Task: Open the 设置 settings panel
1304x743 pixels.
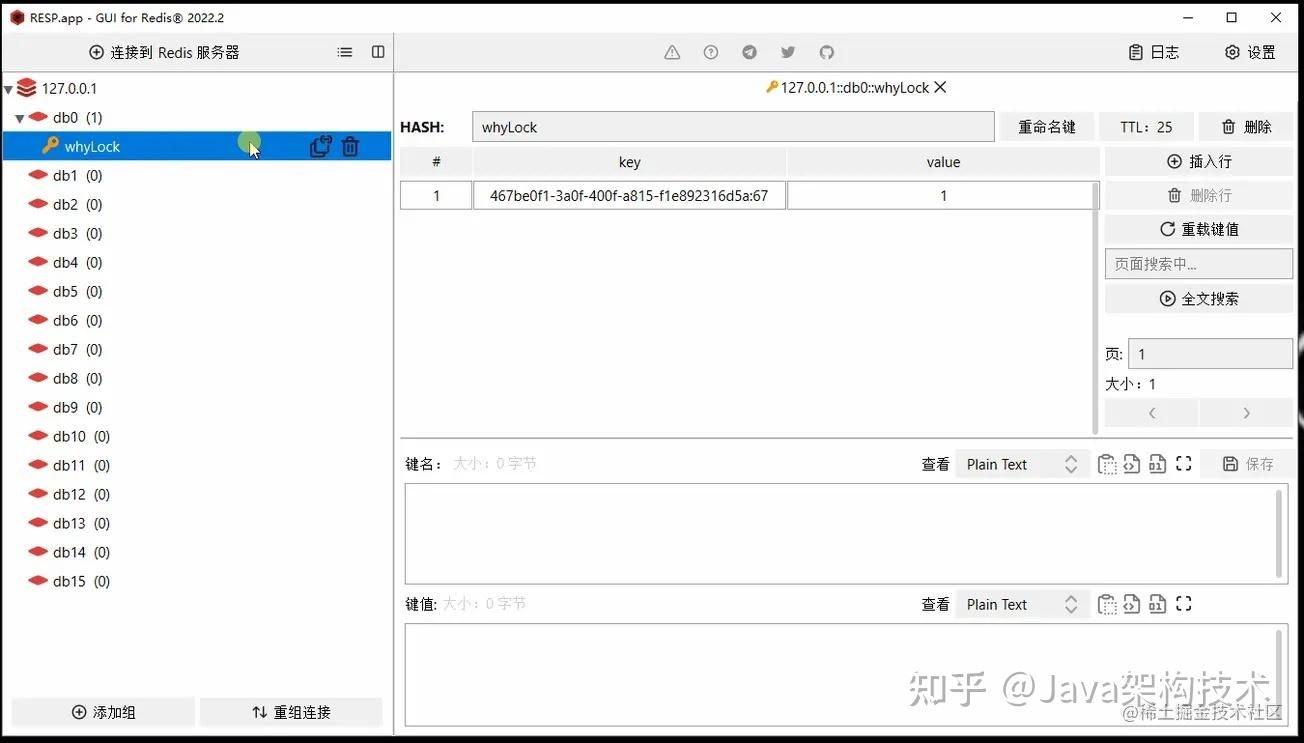Action: [x=1249, y=52]
